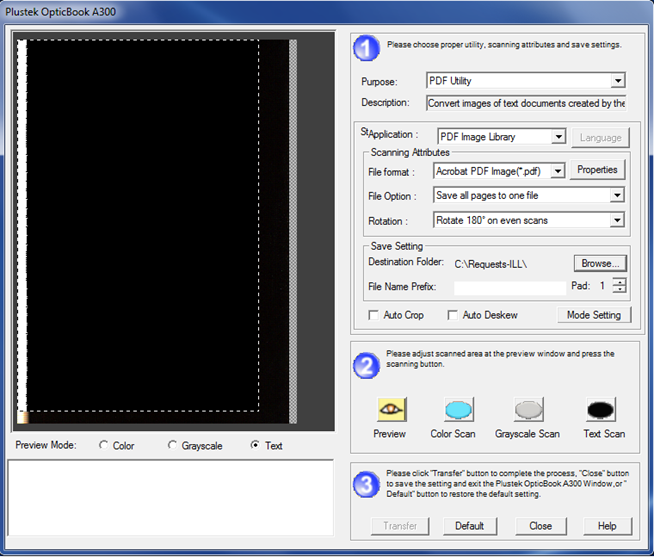Open Help
Screen dimensions: 654x557
click(607, 526)
